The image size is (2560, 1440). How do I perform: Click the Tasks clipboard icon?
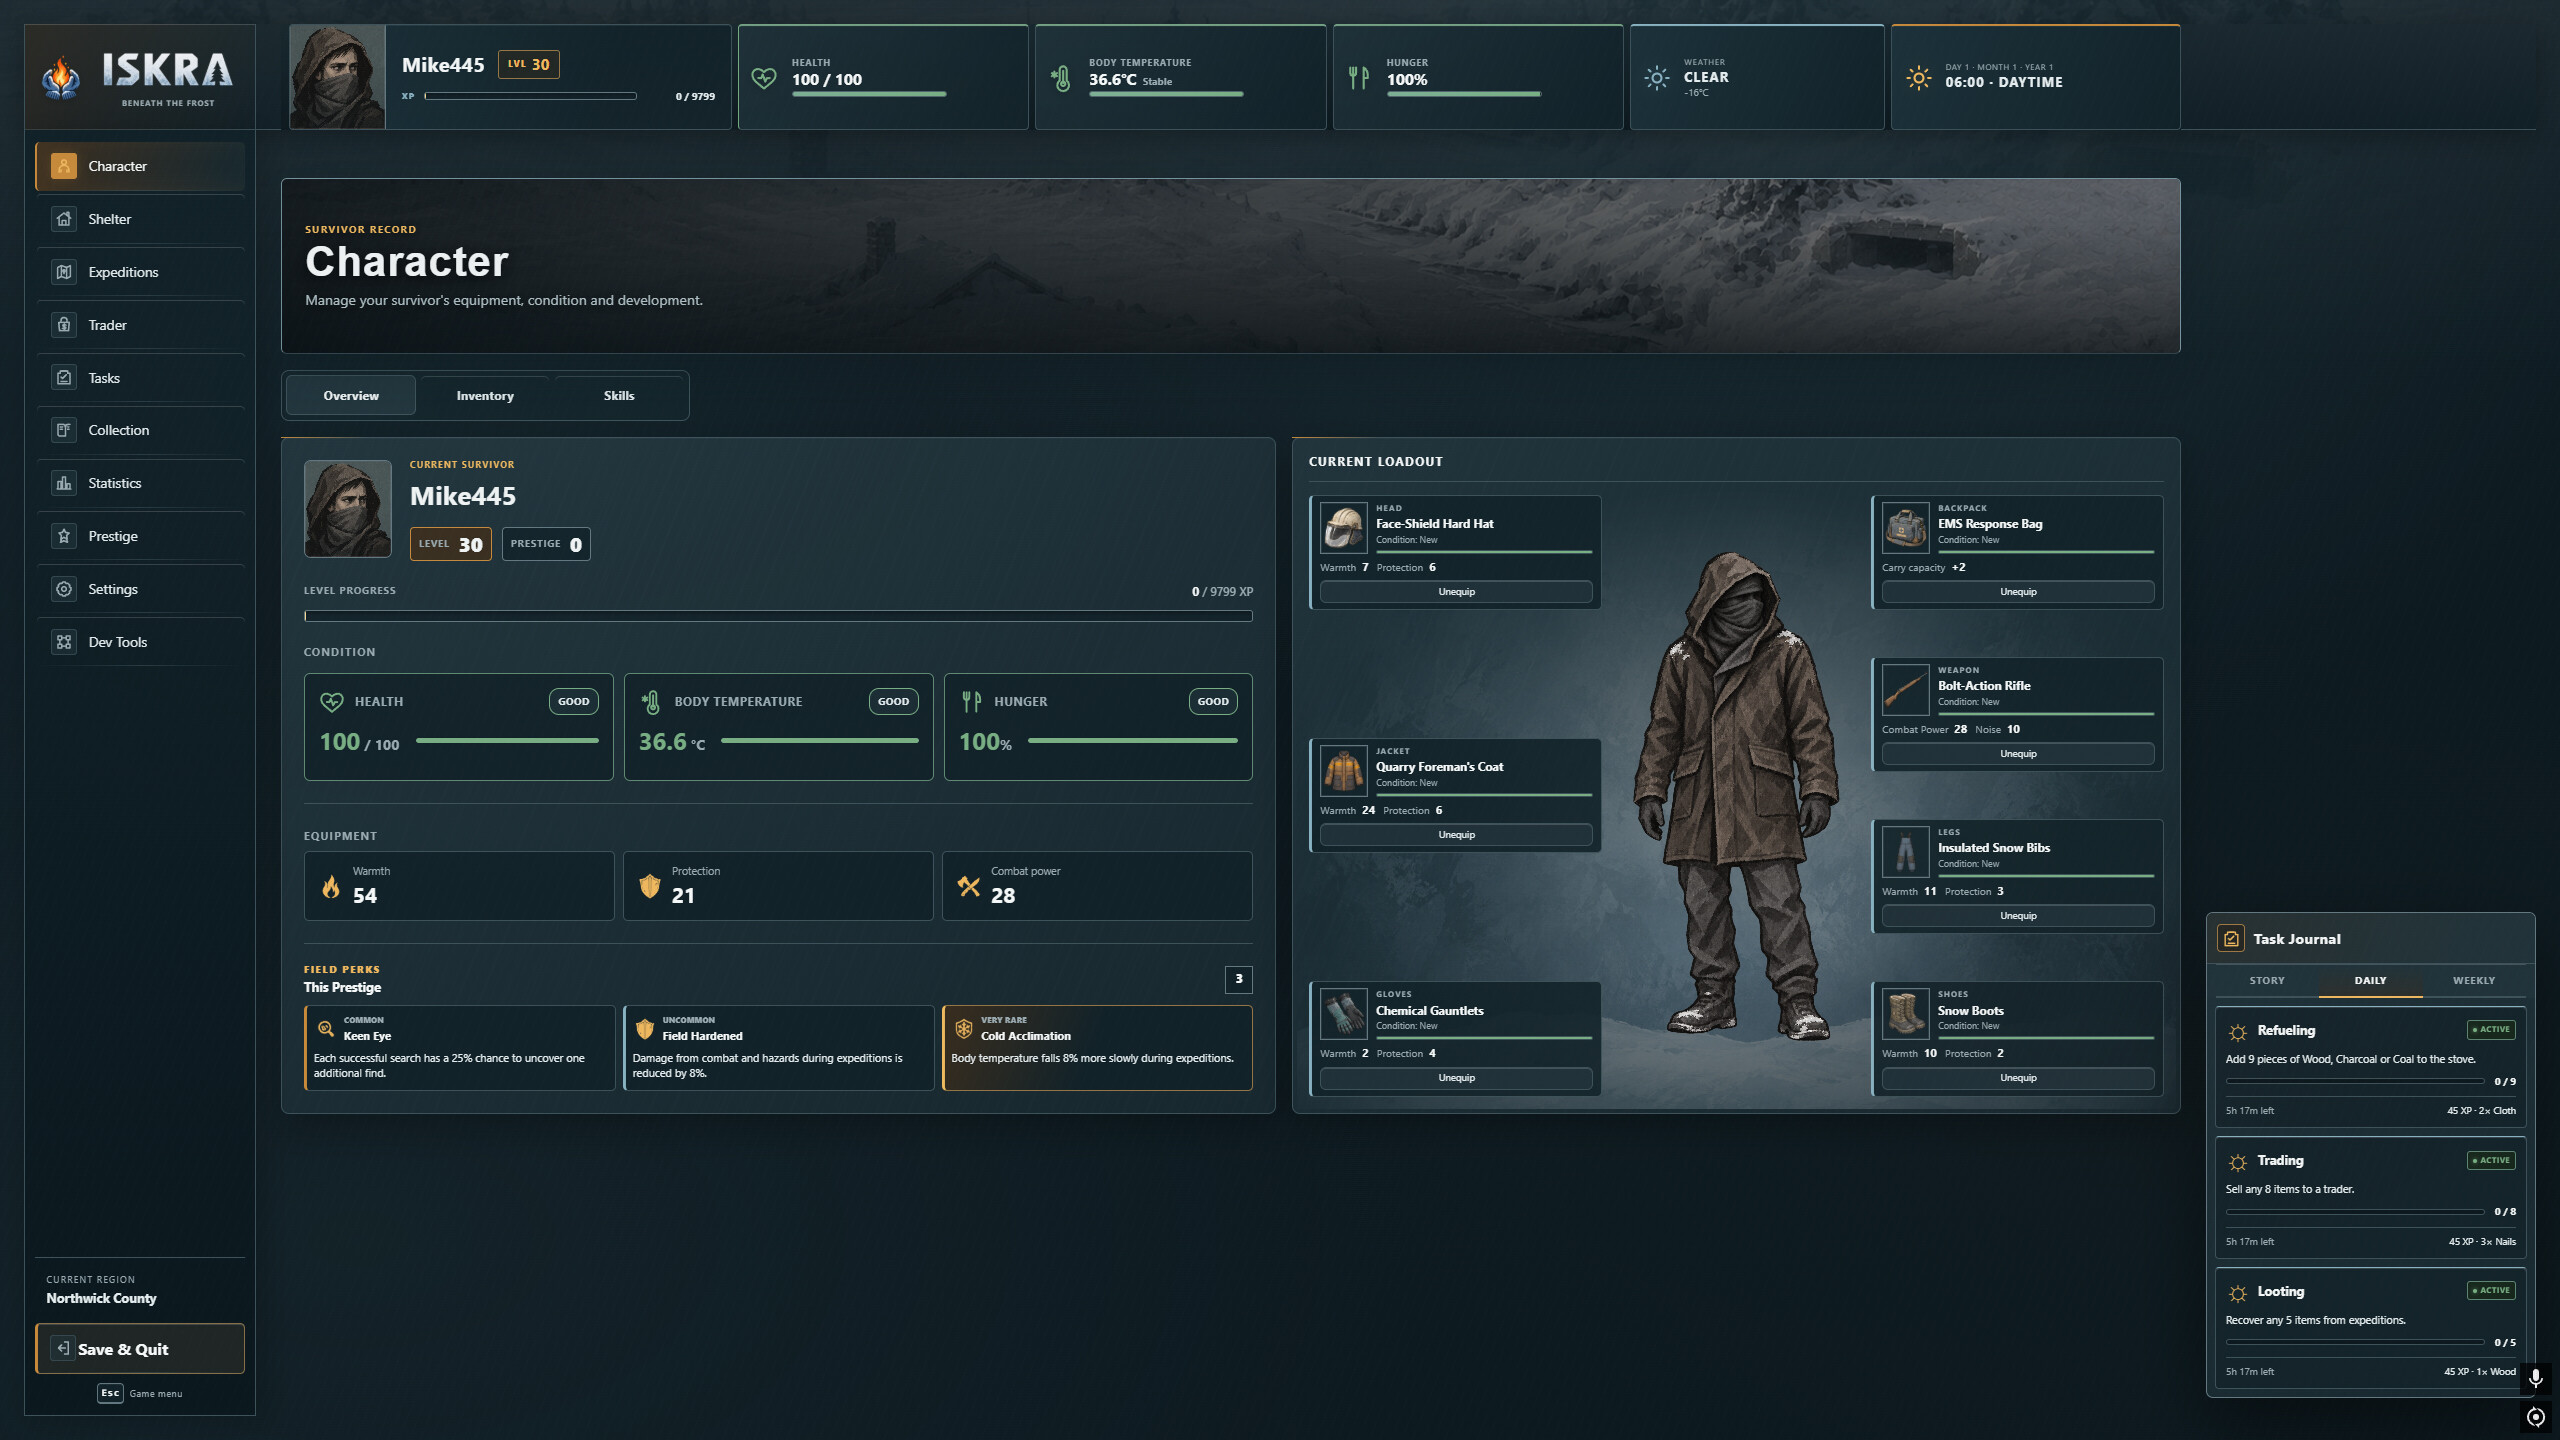point(64,378)
